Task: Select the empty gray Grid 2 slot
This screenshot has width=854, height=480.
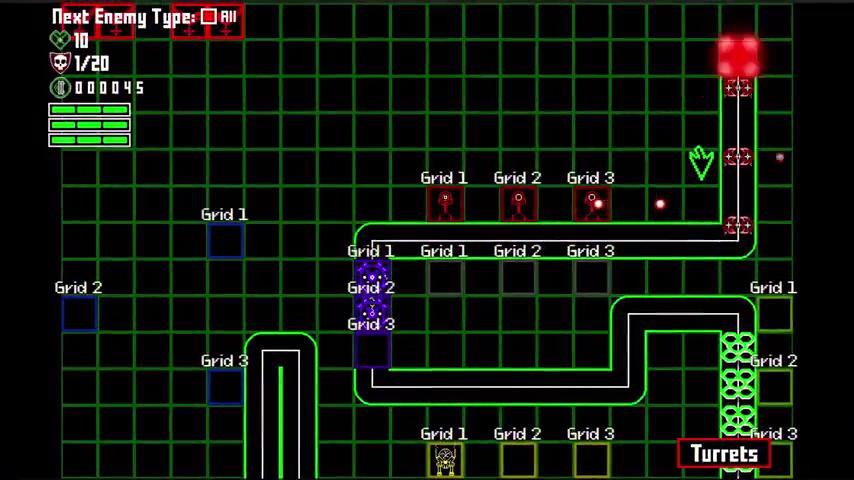Action: point(518,278)
